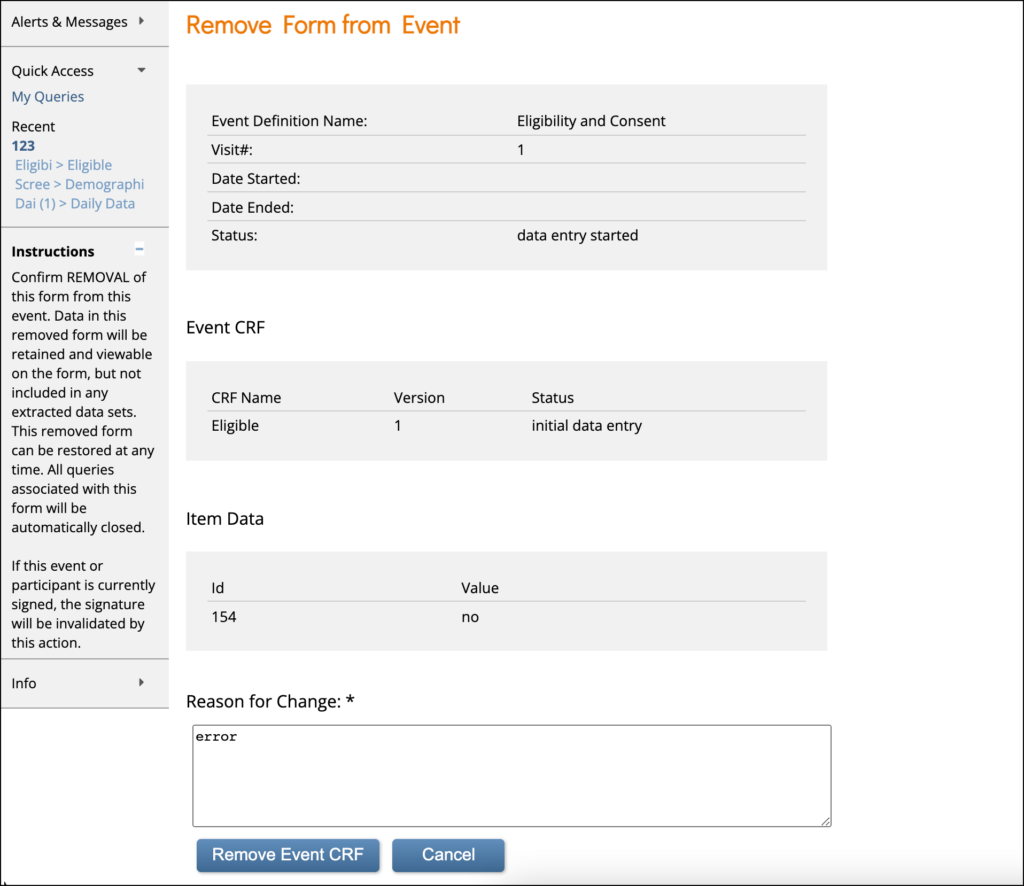The height and width of the screenshot is (886, 1024).
Task: Cancel the form removal
Action: (x=448, y=855)
